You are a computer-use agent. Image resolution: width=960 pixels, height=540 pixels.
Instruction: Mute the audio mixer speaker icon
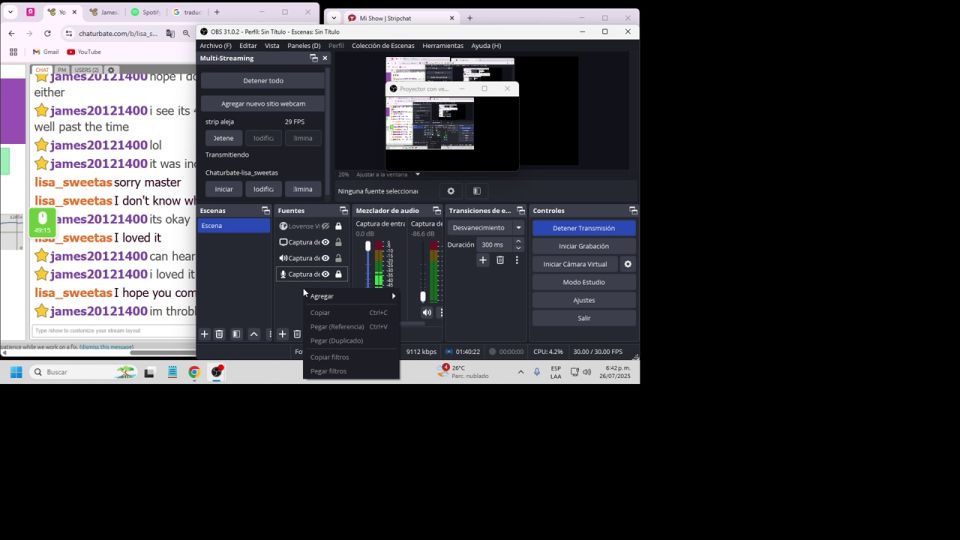pos(427,312)
